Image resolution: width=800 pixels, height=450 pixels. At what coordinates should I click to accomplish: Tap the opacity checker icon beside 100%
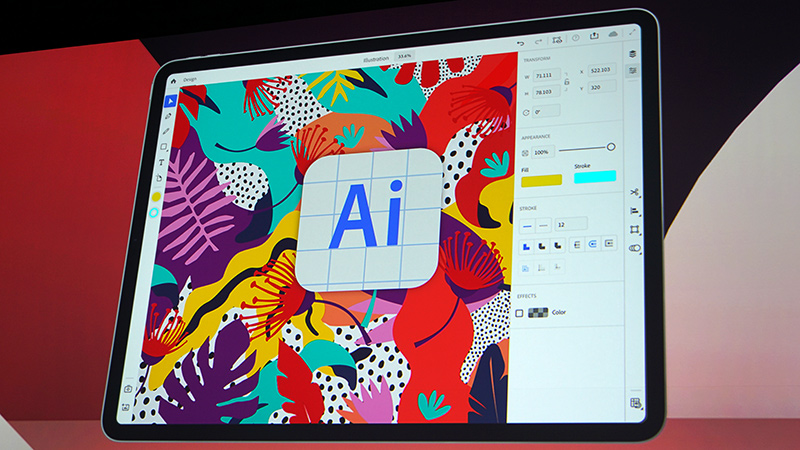pyautogui.click(x=524, y=153)
